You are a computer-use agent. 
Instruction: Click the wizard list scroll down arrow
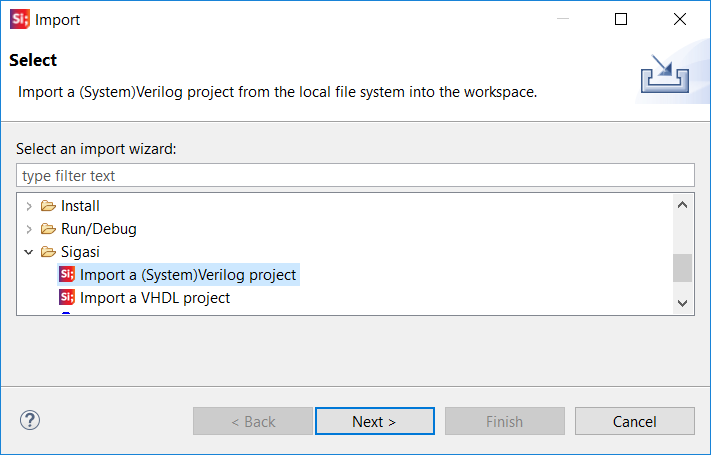click(682, 303)
